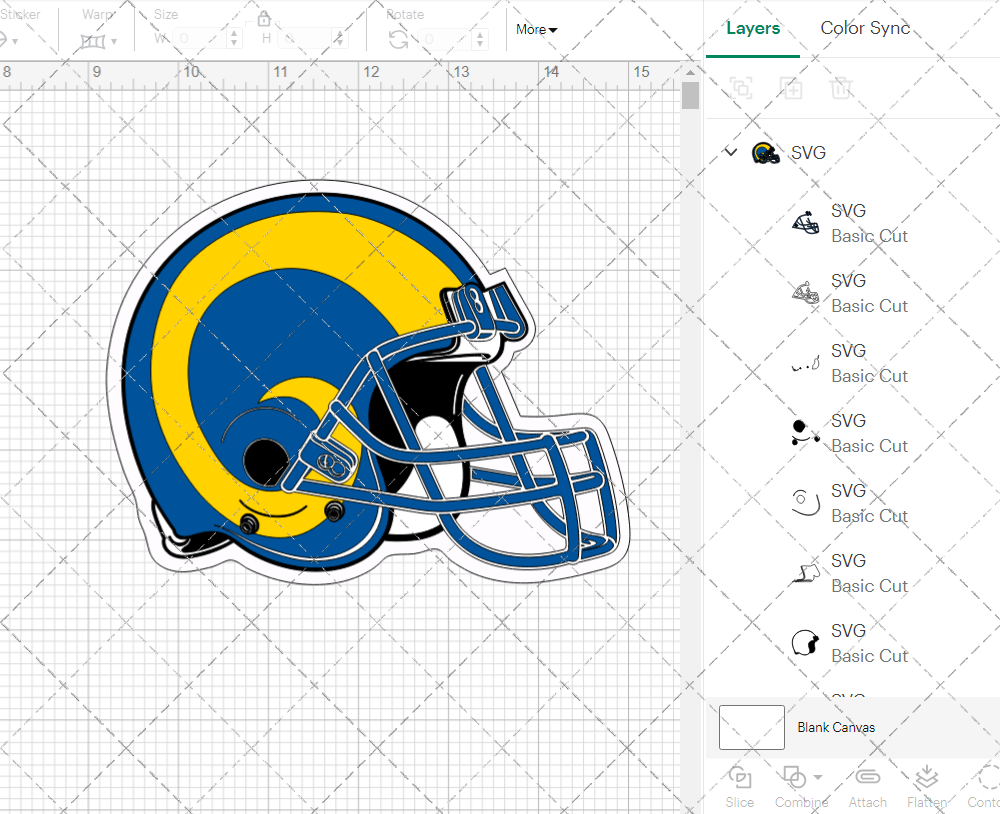
Task: Click the Width stepper arrows
Action: point(234,39)
